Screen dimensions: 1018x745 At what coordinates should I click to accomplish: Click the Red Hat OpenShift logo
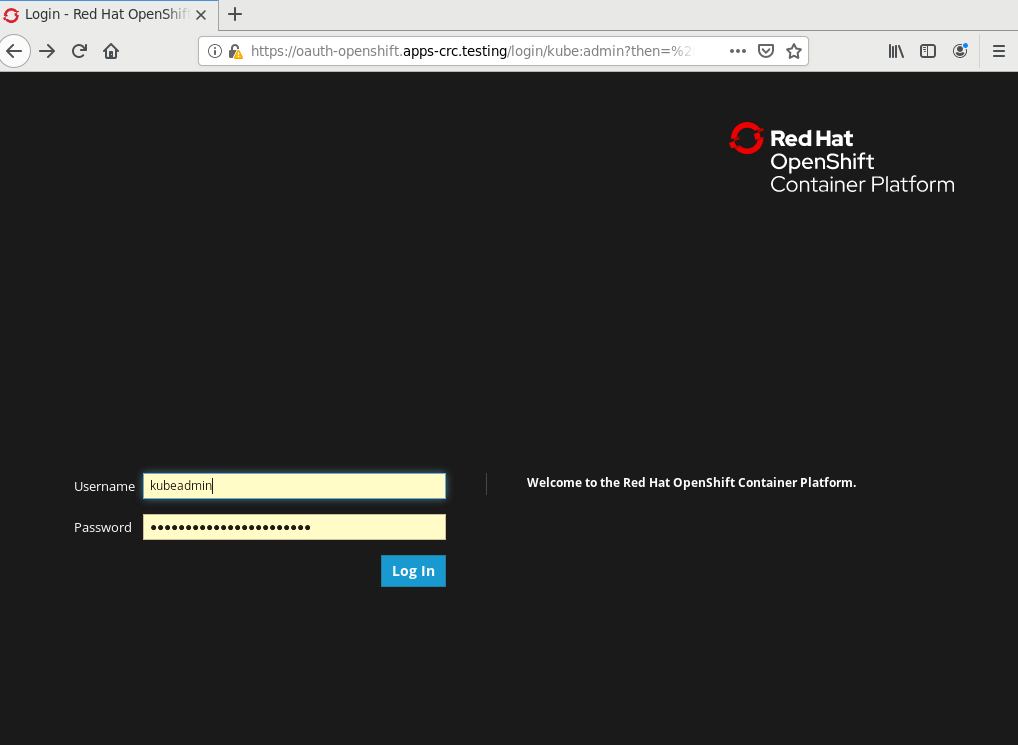click(841, 158)
